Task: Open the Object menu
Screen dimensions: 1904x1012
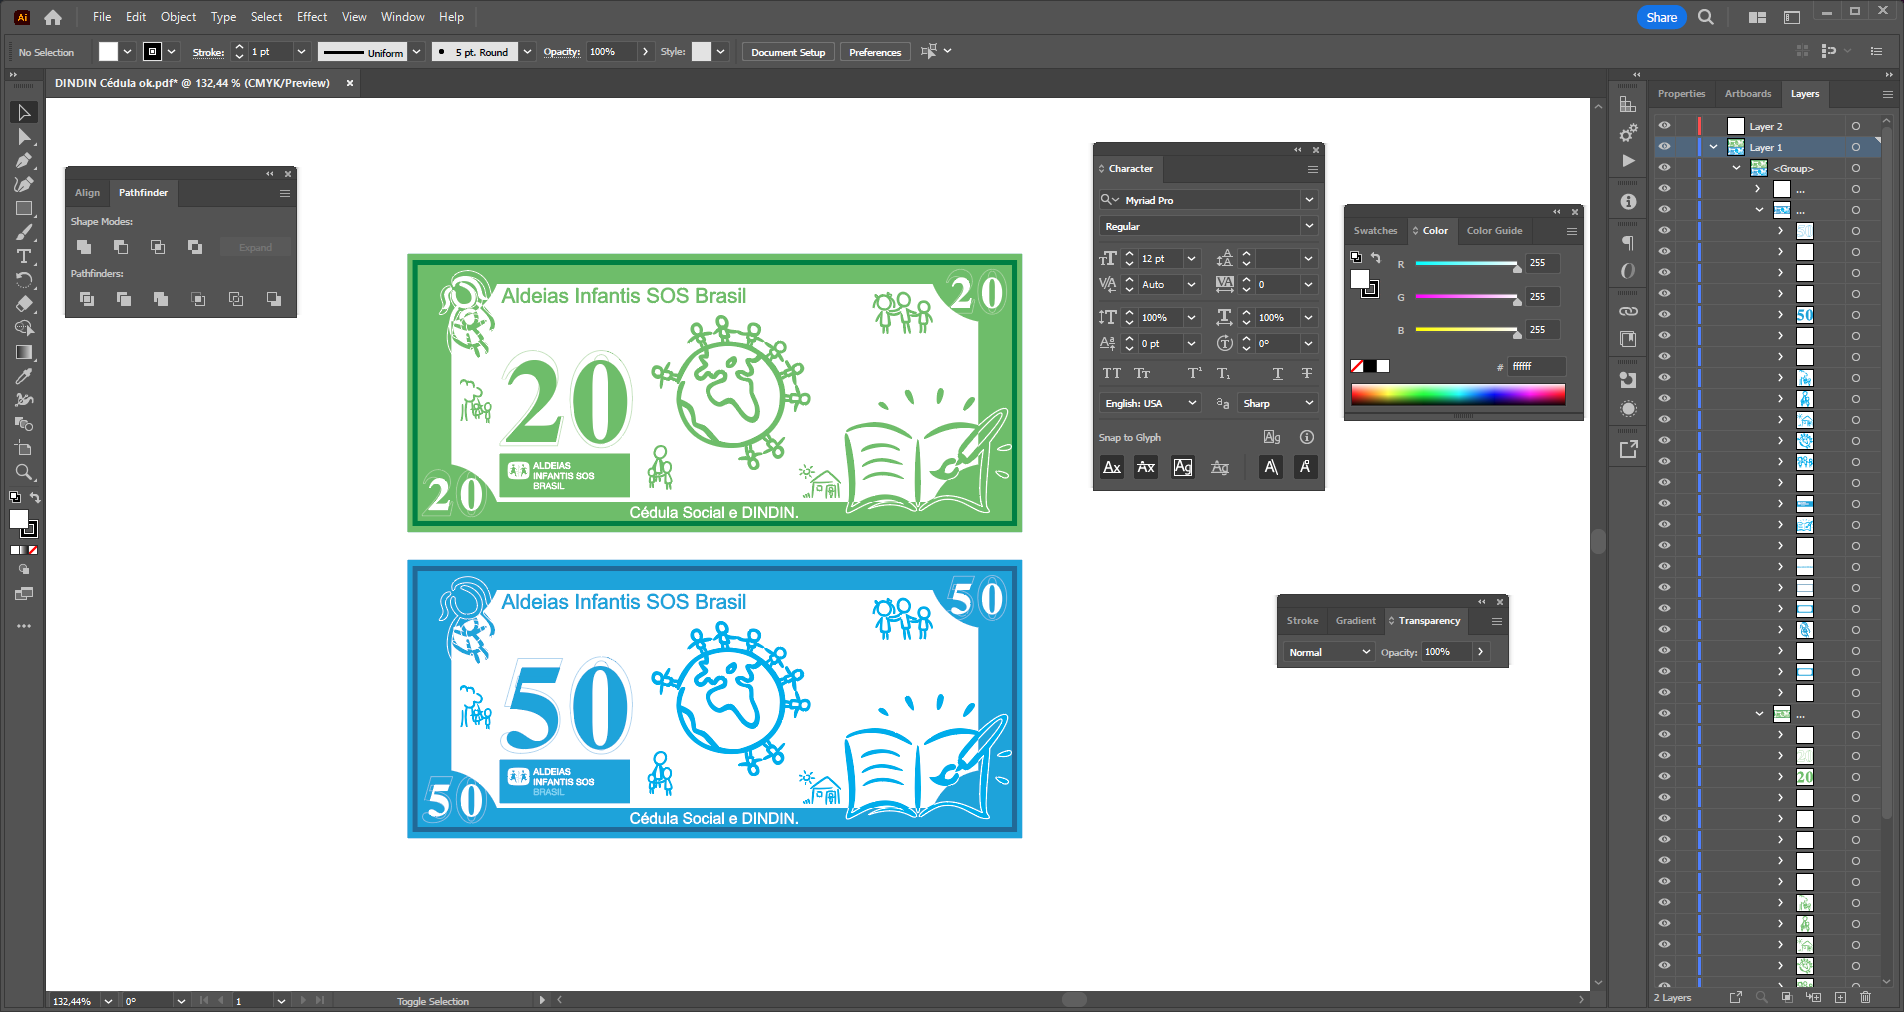Action: (178, 17)
